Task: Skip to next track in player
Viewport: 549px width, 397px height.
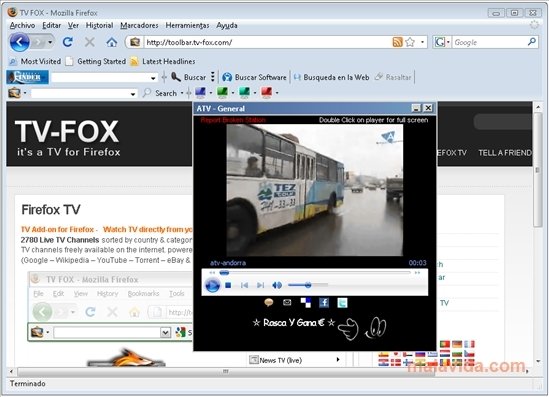Action: click(260, 285)
